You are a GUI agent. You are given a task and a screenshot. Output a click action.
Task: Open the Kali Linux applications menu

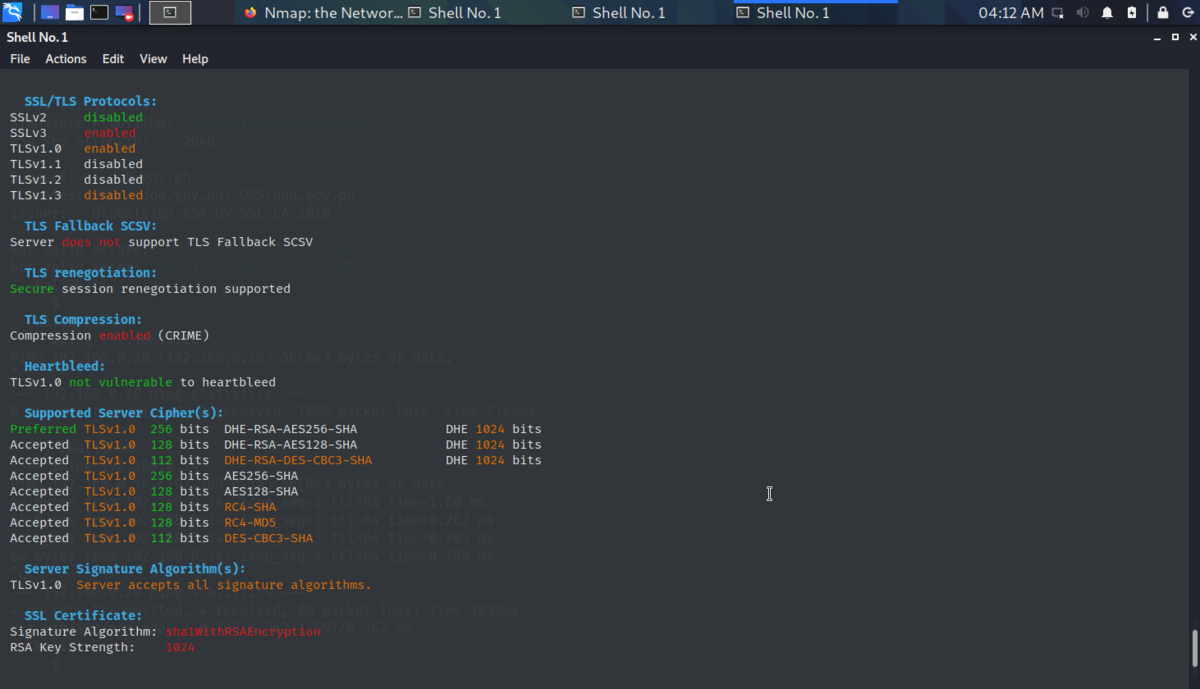(14, 13)
